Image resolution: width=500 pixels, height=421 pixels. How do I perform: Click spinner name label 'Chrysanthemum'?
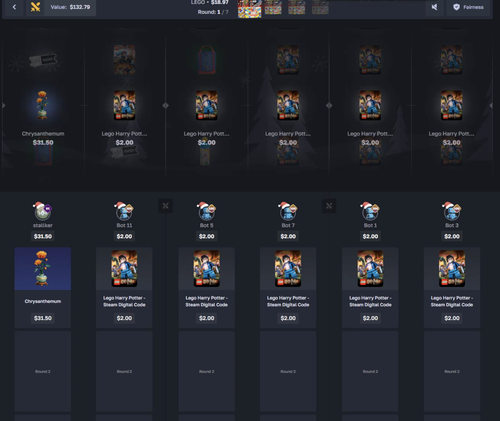tap(43, 134)
